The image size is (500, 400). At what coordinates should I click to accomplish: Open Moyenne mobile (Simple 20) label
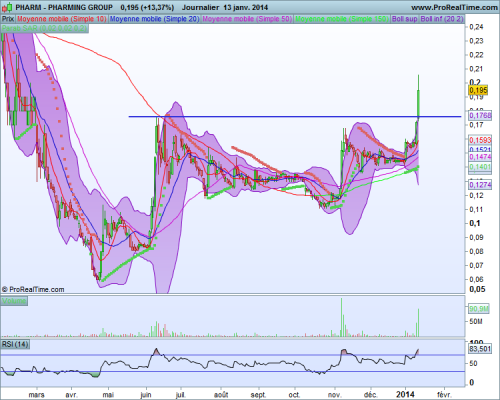(x=154, y=19)
